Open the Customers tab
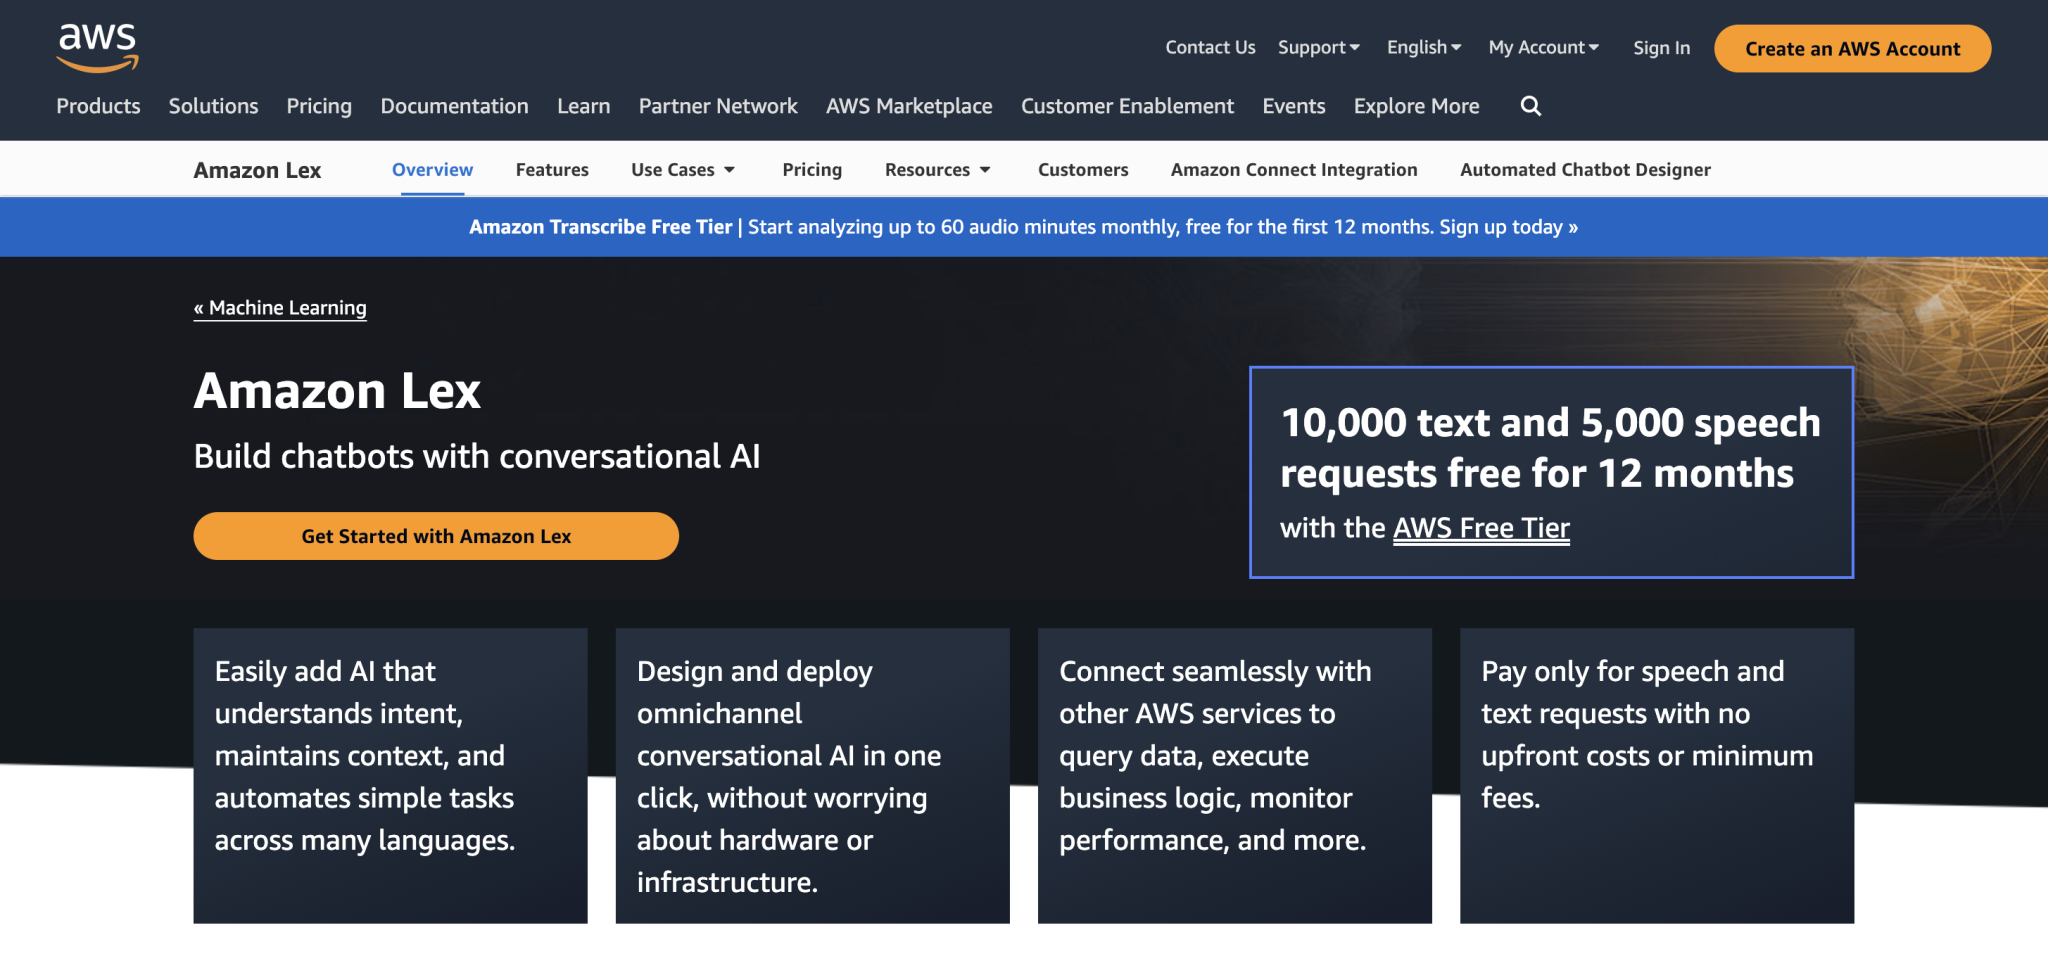Screen dimensions: 2048x975 (x=1083, y=170)
